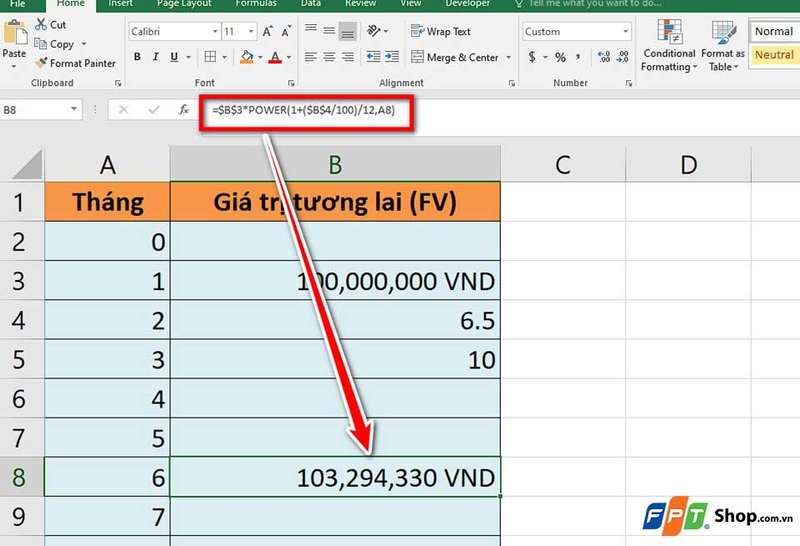The width and height of the screenshot is (800, 546).
Task: Click the Paste clipboard icon
Action: [14, 33]
